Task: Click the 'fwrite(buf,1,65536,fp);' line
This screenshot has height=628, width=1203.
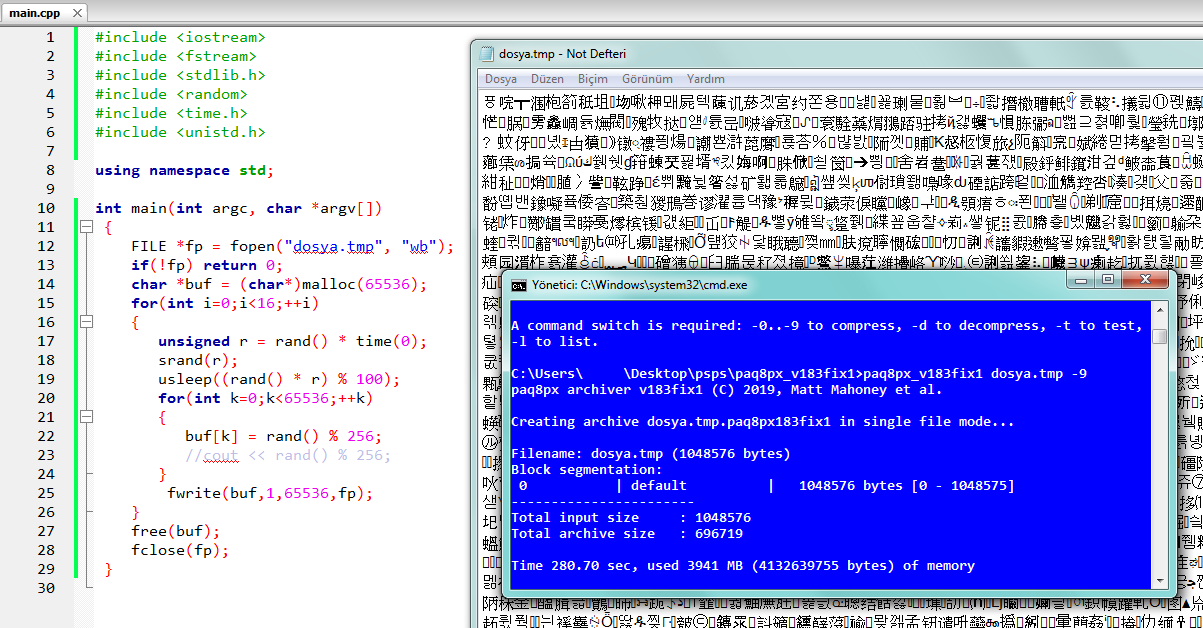Action: point(270,493)
